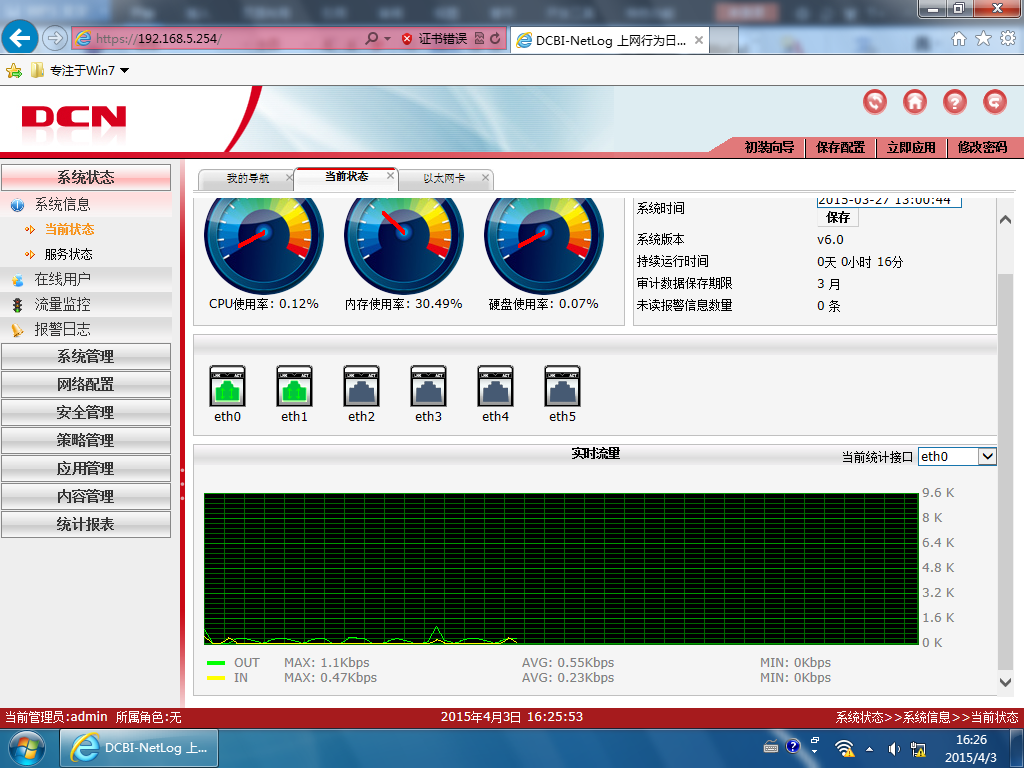Open the browser home icon
This screenshot has width=1024, height=768.
click(x=959, y=39)
